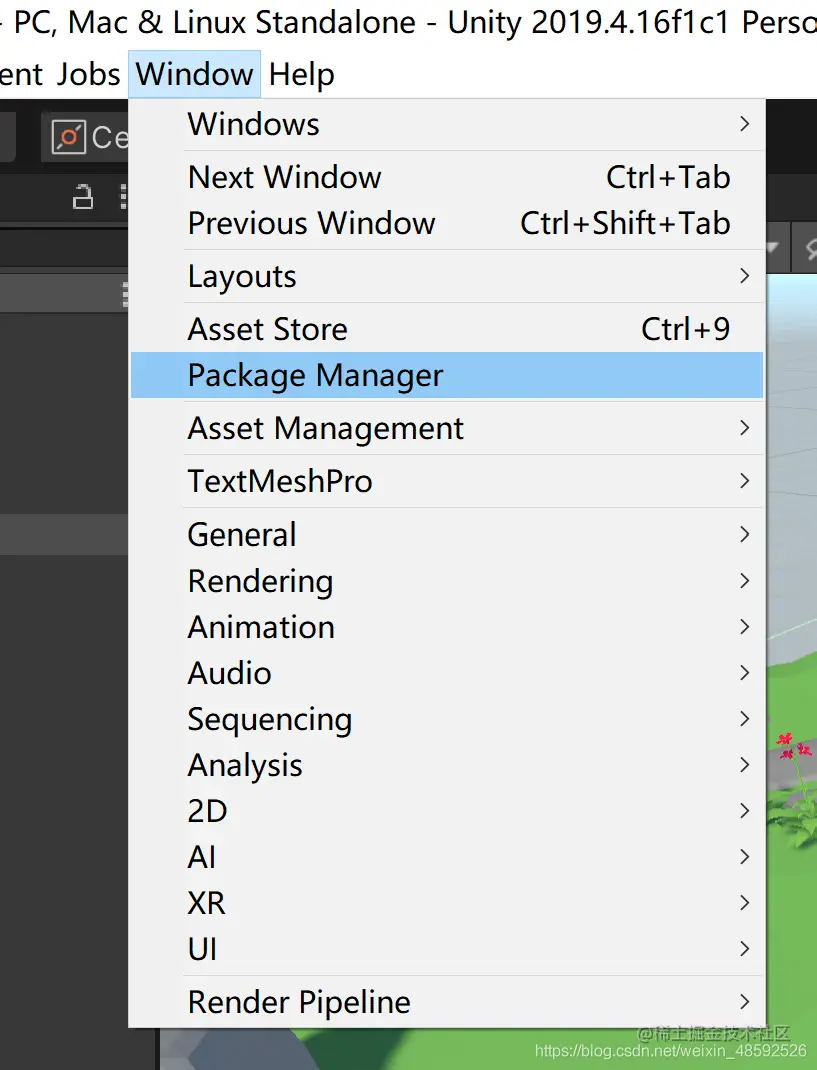Open the Render Pipeline submenu
Viewport: 817px width, 1070px height.
click(447, 1002)
